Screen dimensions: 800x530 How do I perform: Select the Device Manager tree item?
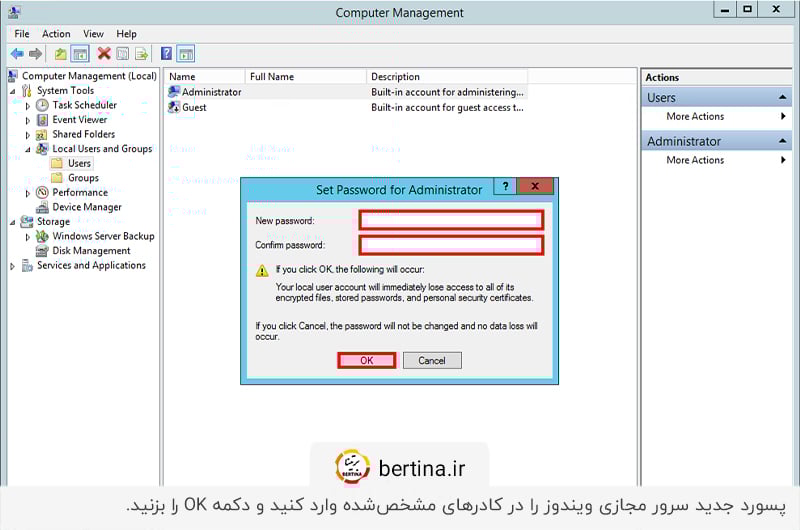click(x=87, y=207)
